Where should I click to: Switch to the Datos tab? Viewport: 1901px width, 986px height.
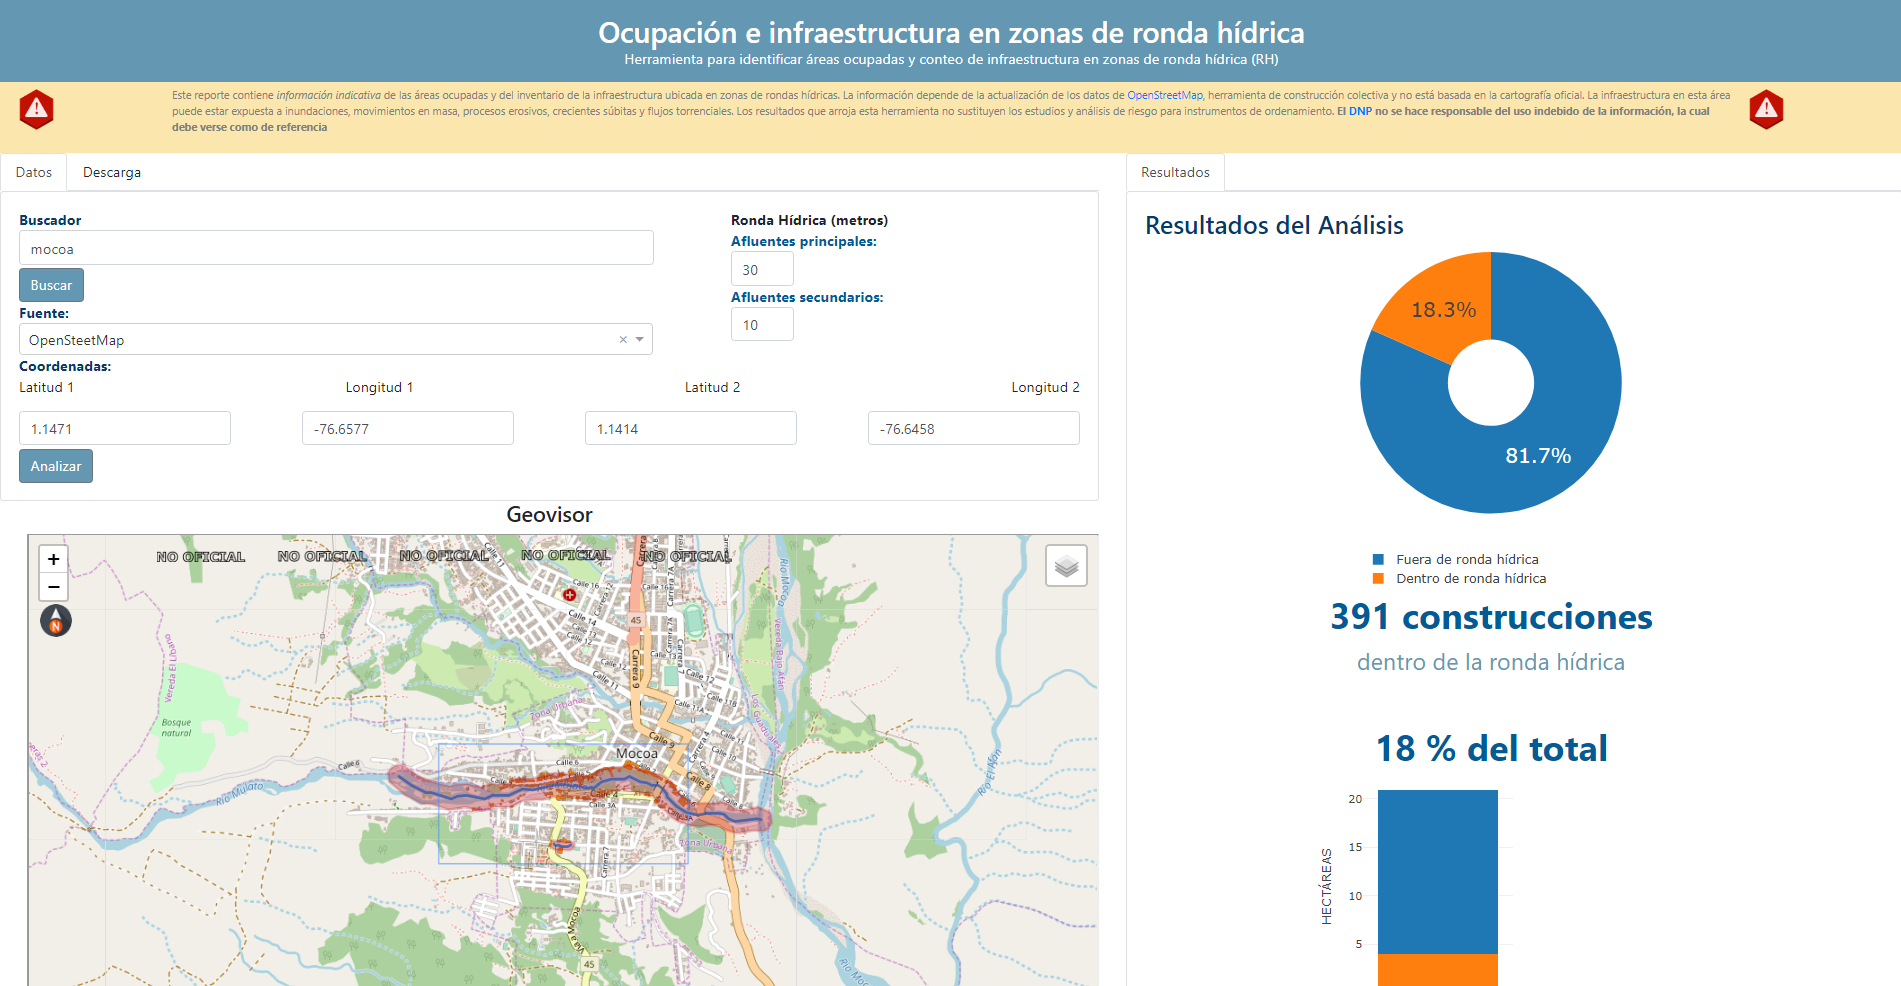(x=34, y=172)
